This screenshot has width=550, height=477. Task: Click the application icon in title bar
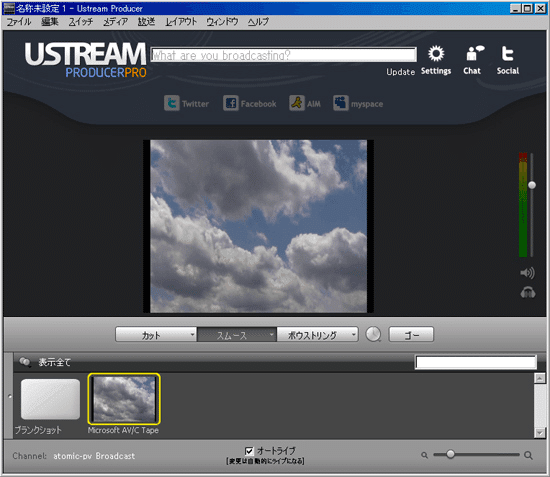9,8
